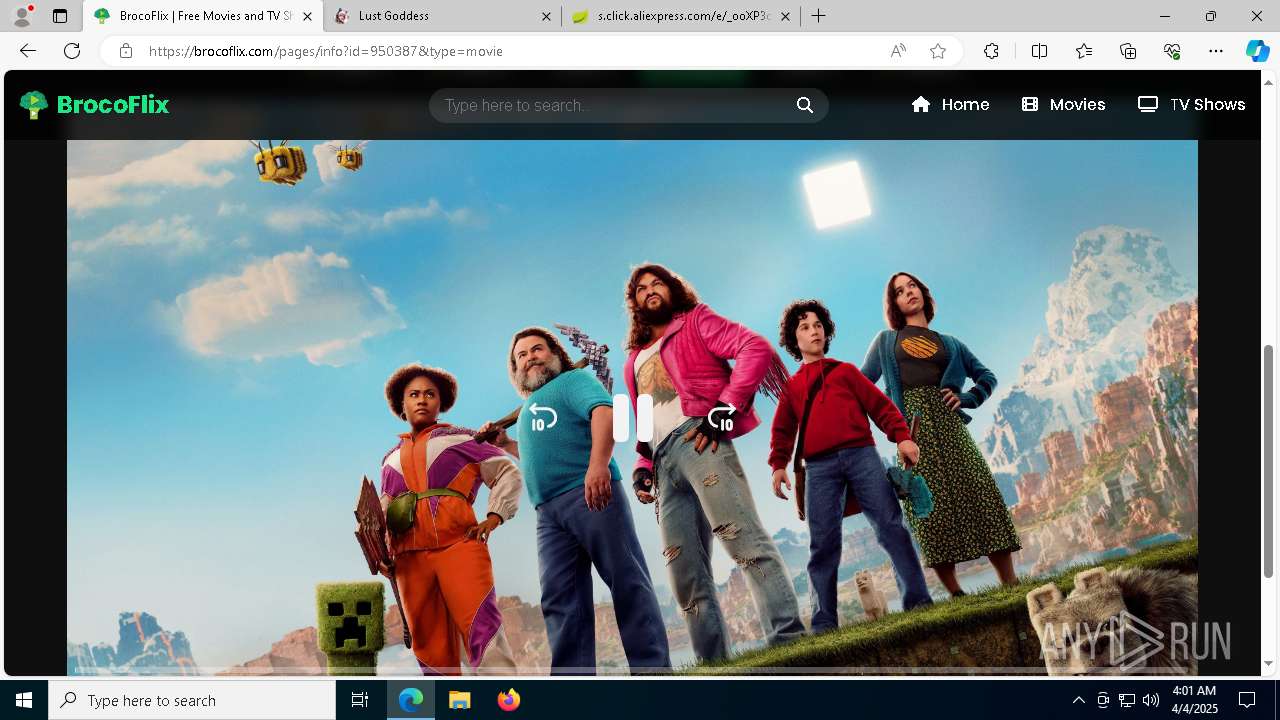
Task: Open the Windows Start menu
Action: tap(24, 700)
